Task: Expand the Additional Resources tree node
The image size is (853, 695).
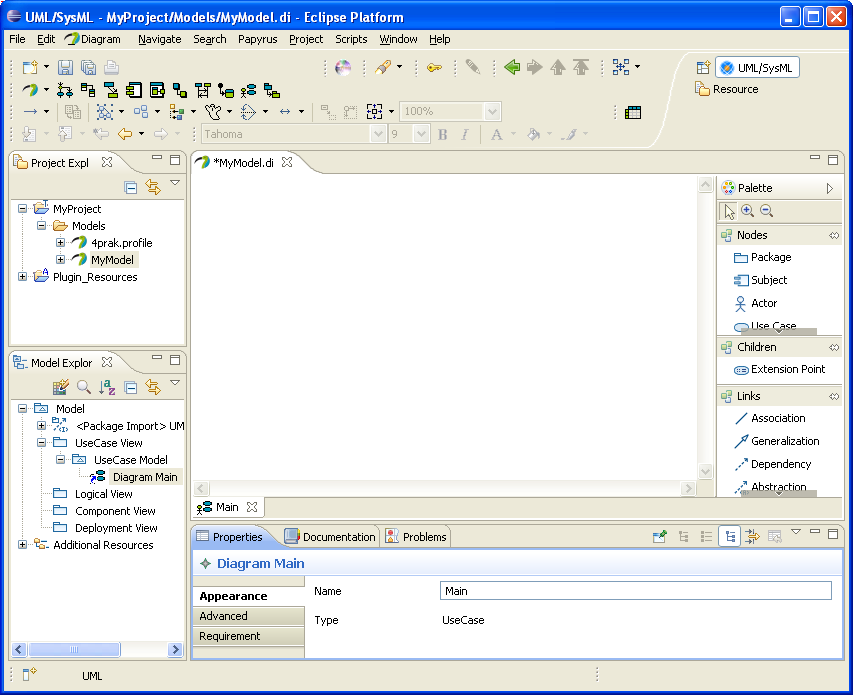Action: (23, 545)
